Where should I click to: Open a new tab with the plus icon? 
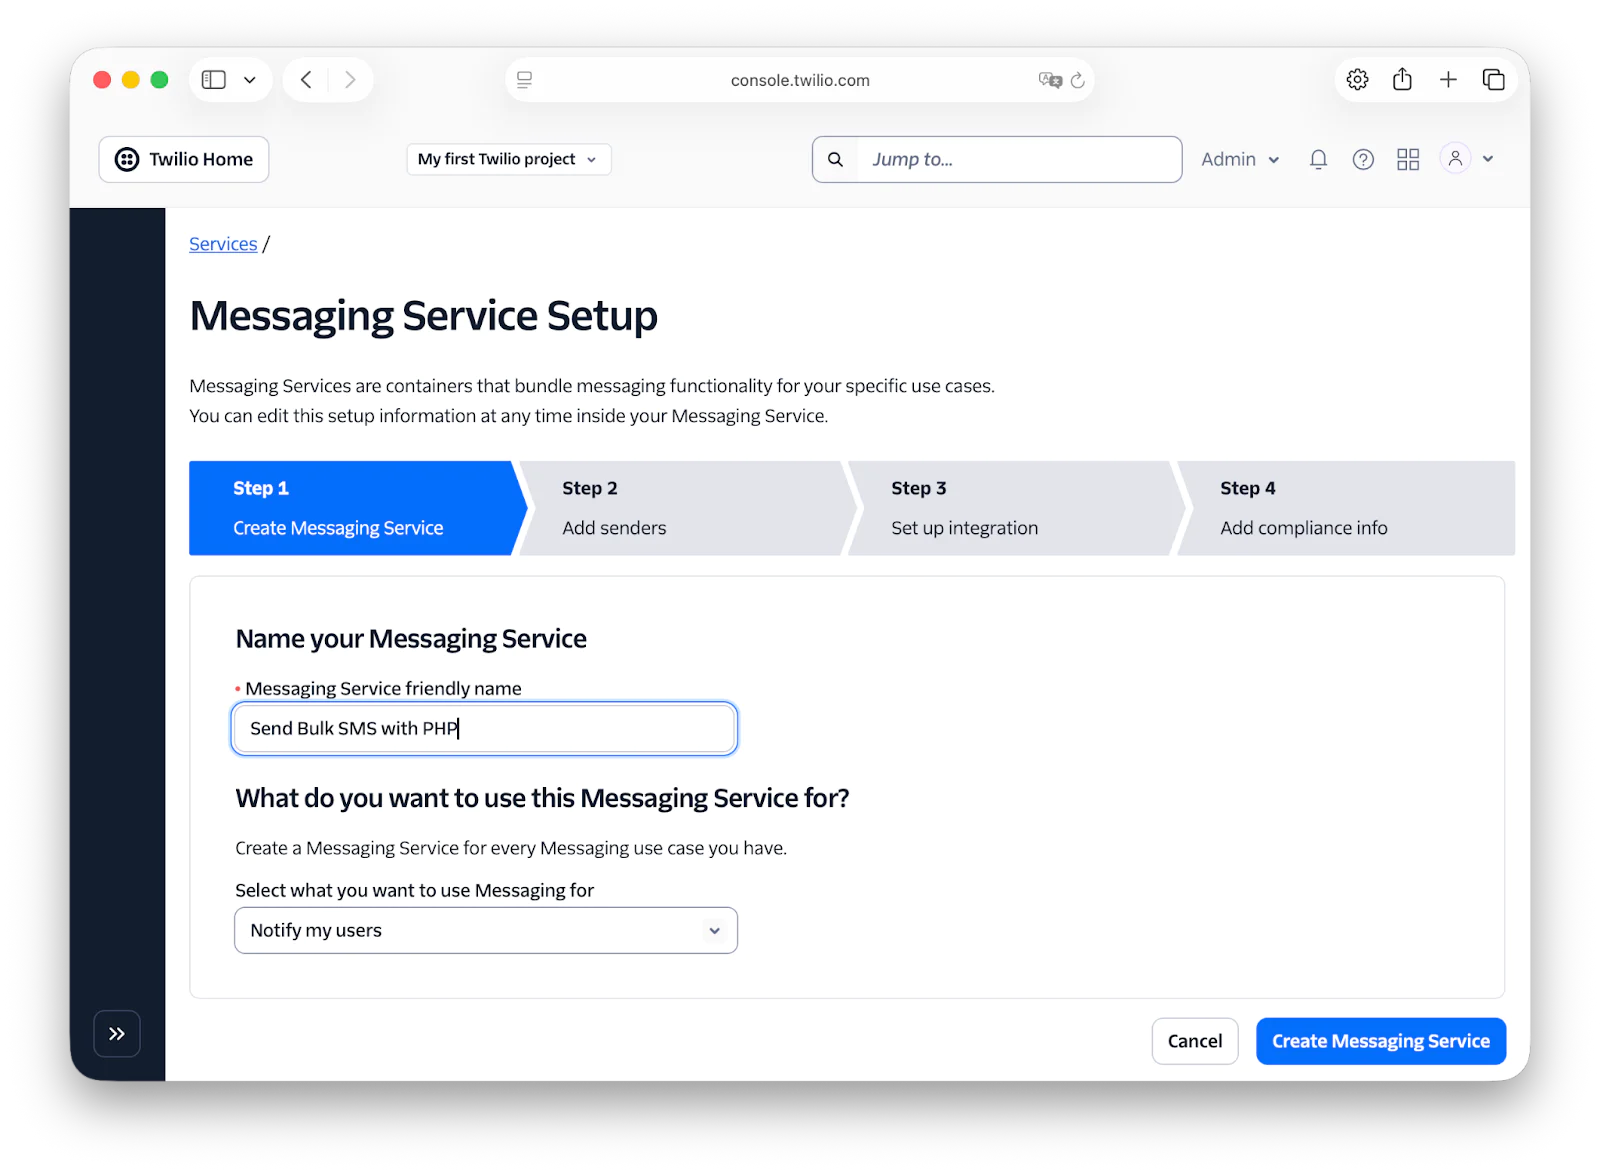pyautogui.click(x=1448, y=79)
